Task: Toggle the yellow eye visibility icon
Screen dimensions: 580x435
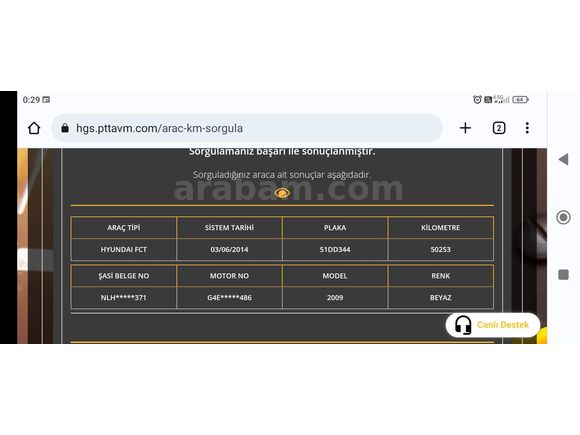Action: point(282,193)
